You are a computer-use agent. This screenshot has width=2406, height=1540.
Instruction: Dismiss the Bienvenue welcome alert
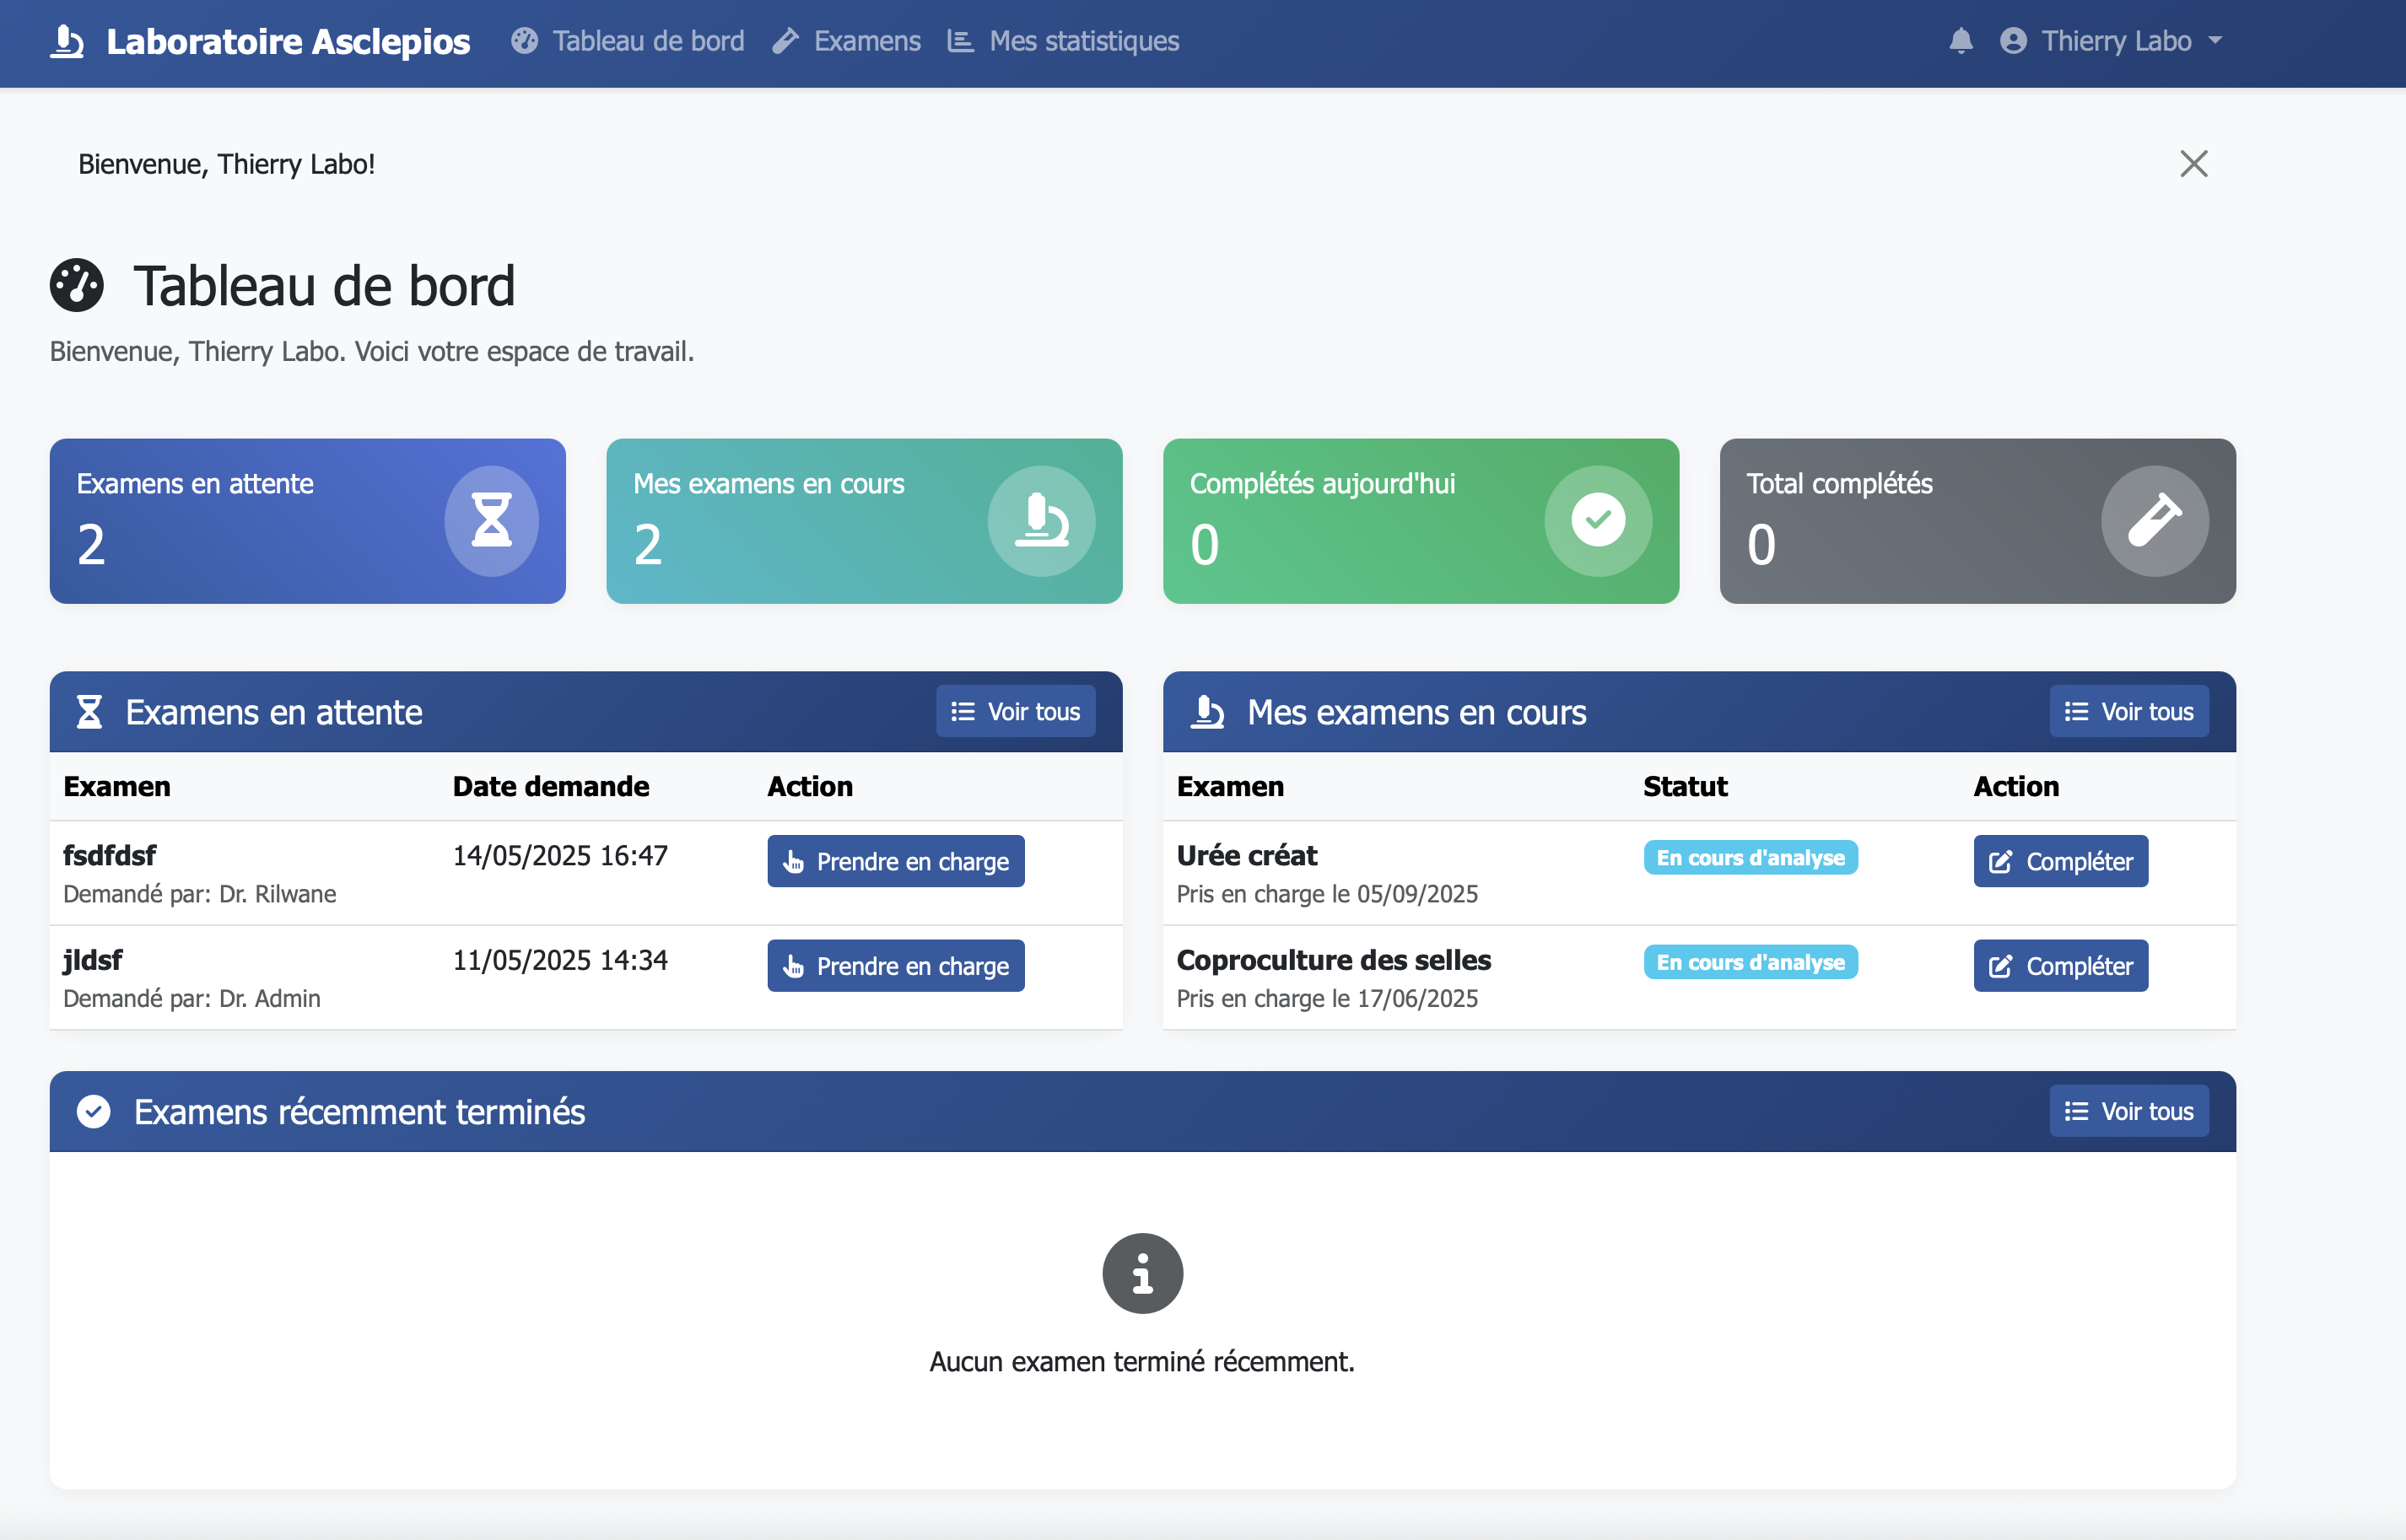click(2193, 164)
